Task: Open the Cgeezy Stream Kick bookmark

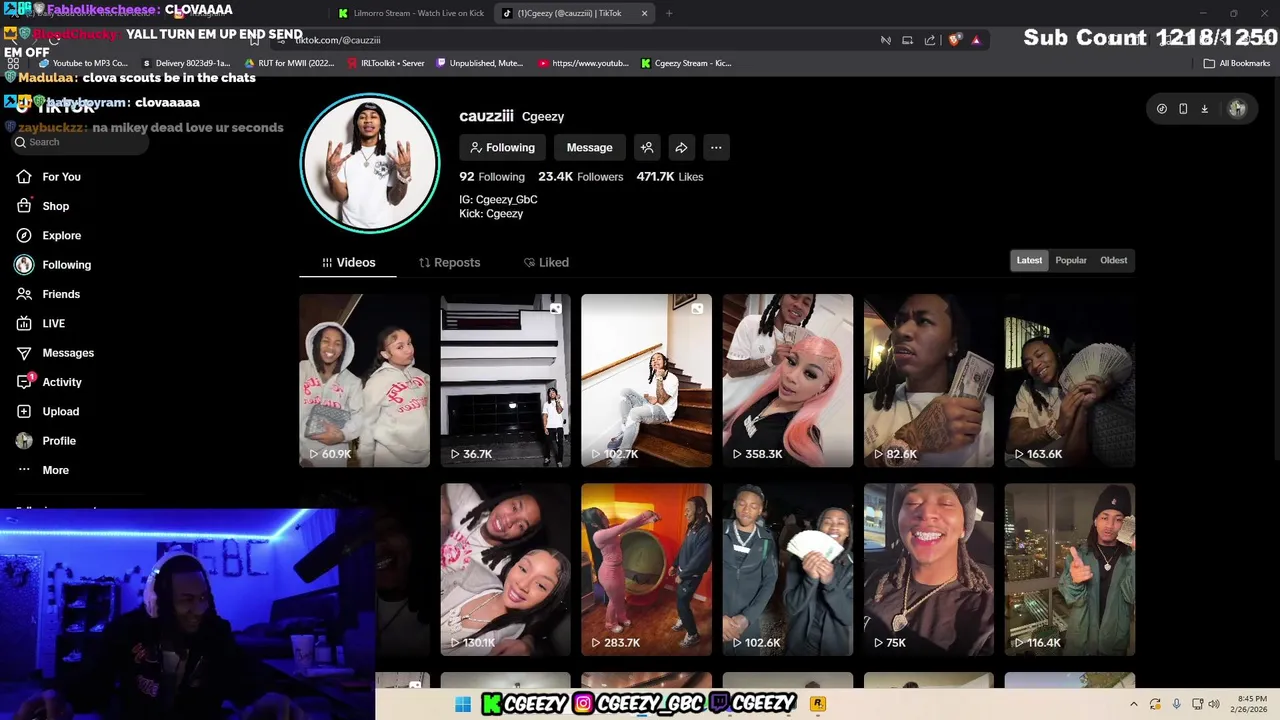Action: click(686, 63)
